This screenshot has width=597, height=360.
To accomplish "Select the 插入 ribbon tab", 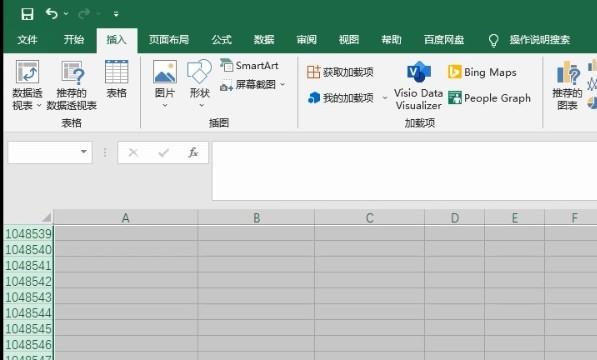I will [x=116, y=40].
